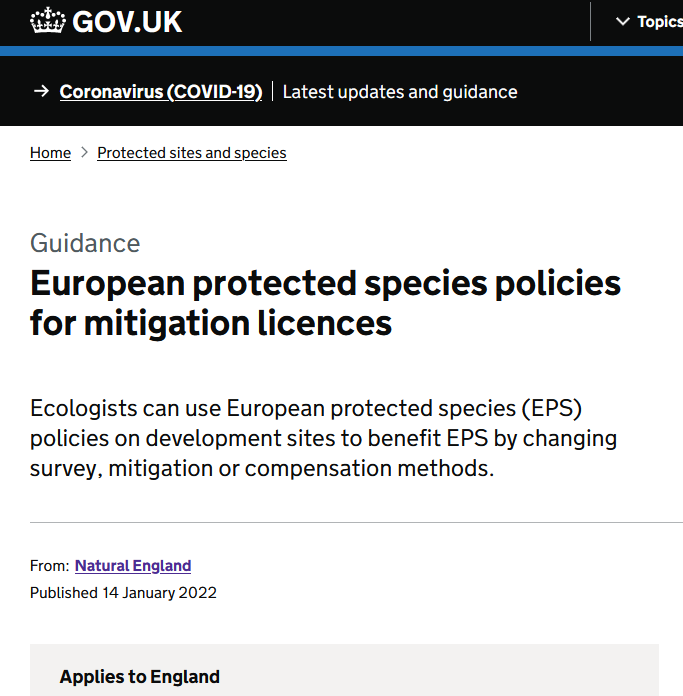This screenshot has height=696, width=683.
Task: Click the arrow icon beside Coronavirus
Action: coord(41,92)
